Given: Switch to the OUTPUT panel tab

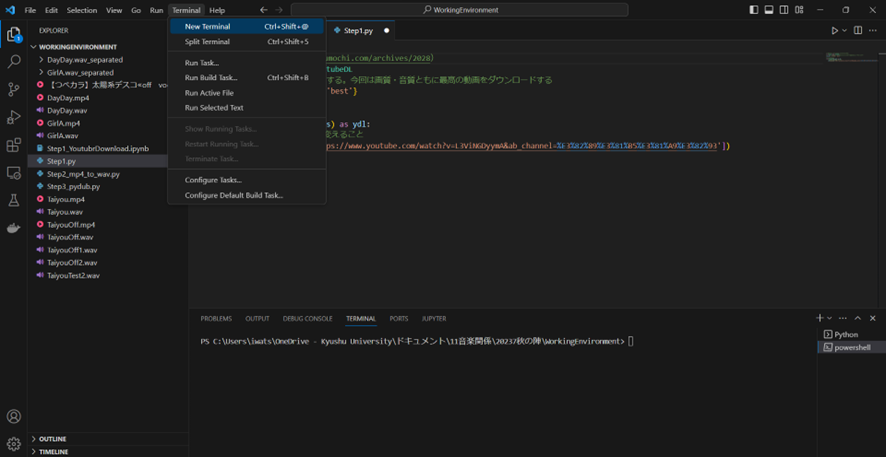Looking at the screenshot, I should (x=257, y=319).
